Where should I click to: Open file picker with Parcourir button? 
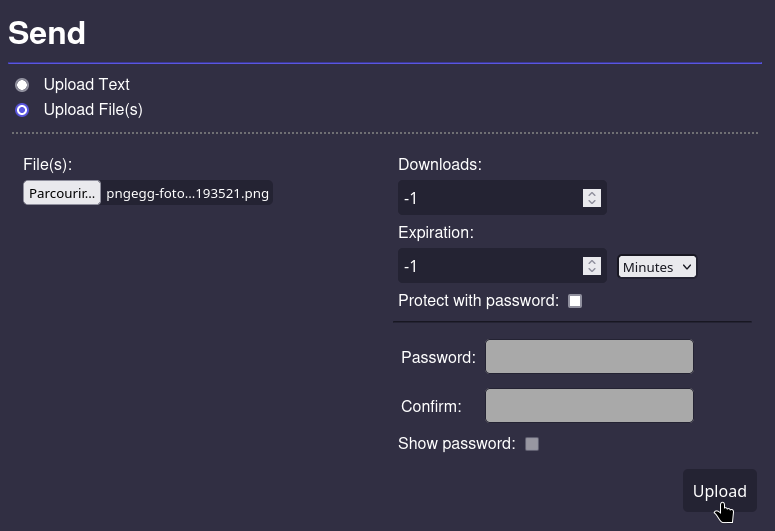(x=62, y=193)
